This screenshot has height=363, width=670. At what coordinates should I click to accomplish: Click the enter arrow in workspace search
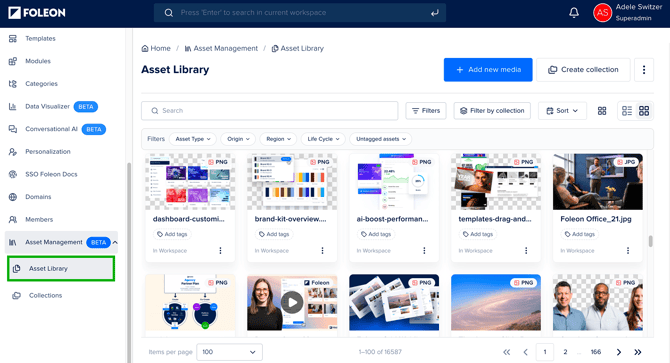tap(435, 13)
